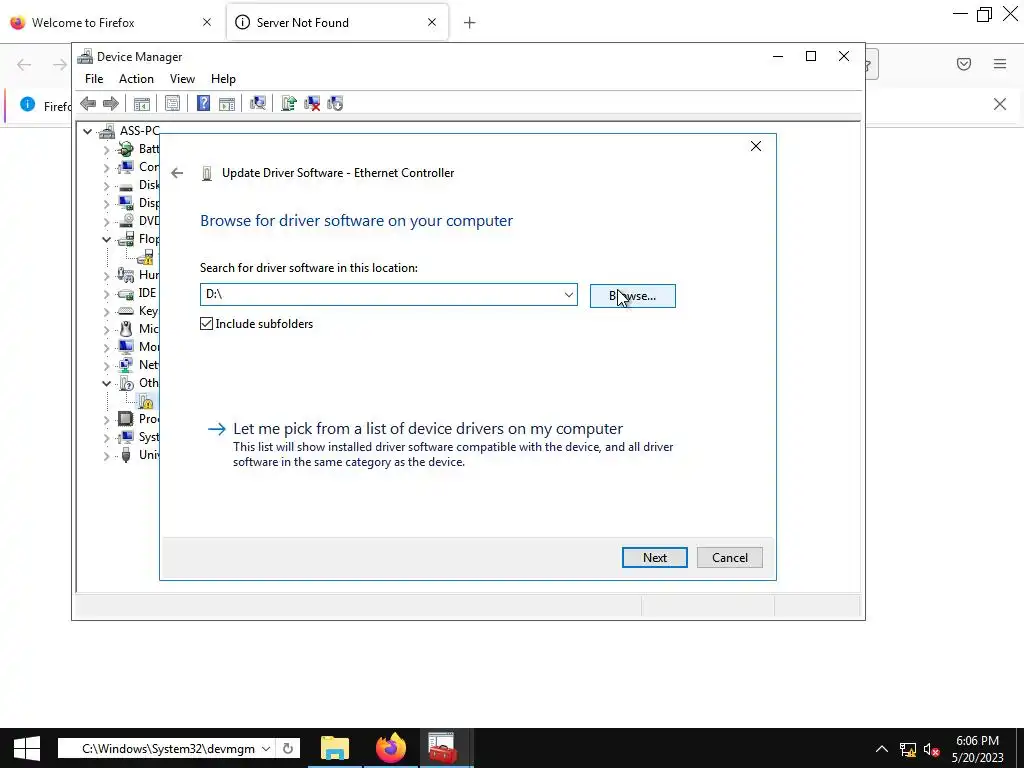Click the Browse... button

[x=632, y=296]
